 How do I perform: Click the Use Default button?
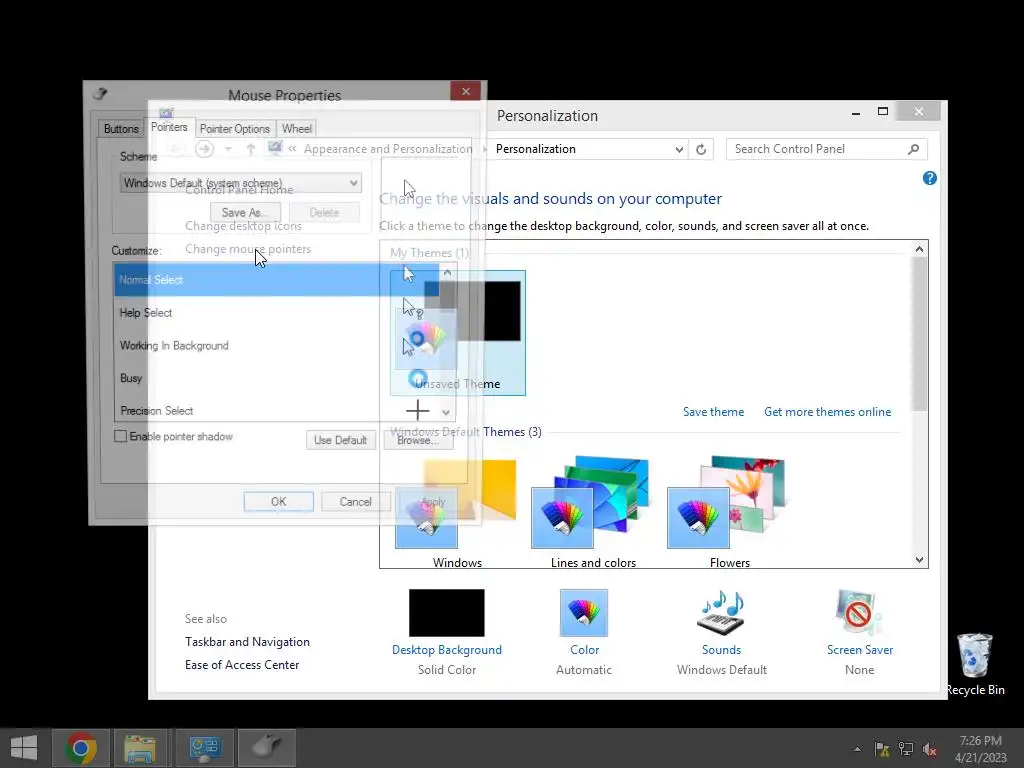(340, 440)
